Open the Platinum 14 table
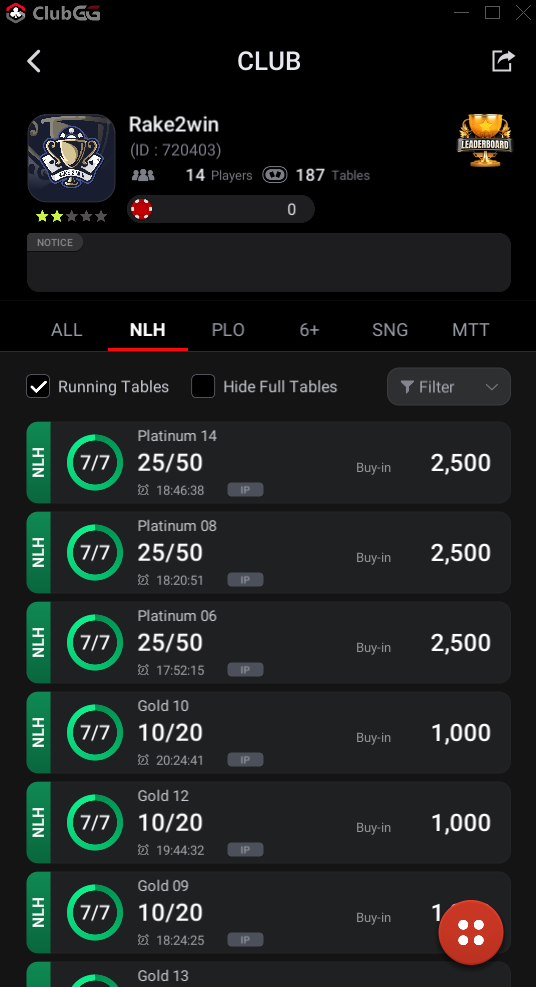This screenshot has height=987, width=536. point(269,463)
